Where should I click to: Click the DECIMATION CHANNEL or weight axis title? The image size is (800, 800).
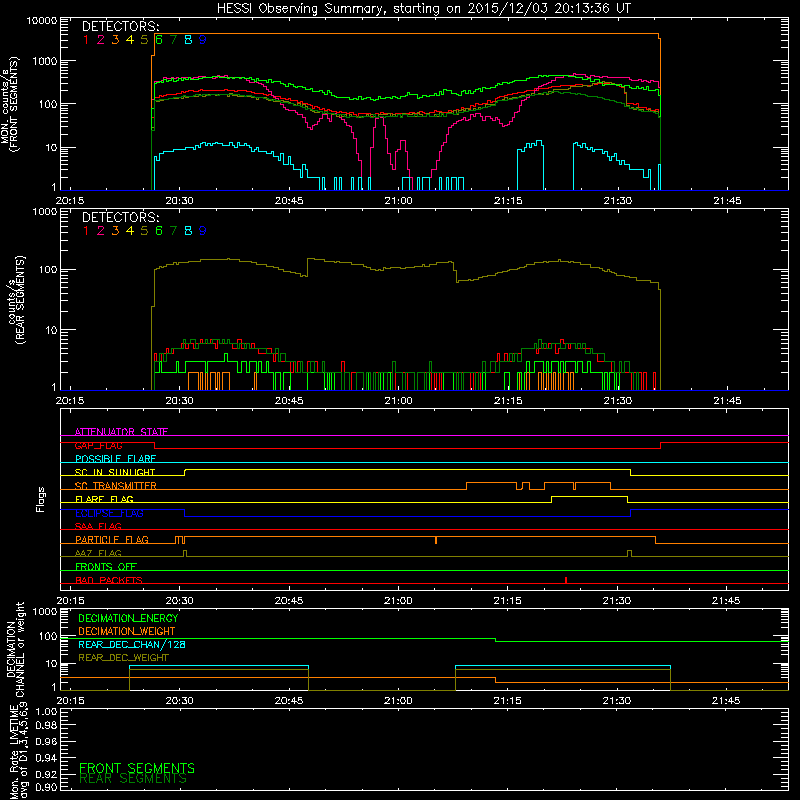pyautogui.click(x=15, y=649)
